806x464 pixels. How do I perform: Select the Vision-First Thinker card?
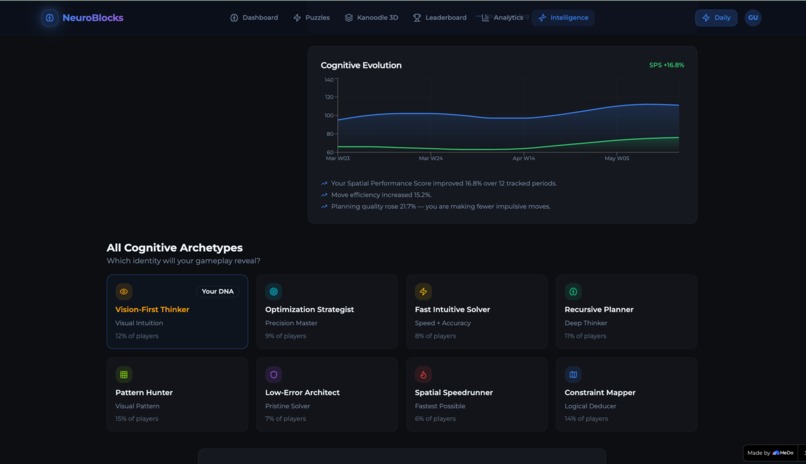[177, 311]
